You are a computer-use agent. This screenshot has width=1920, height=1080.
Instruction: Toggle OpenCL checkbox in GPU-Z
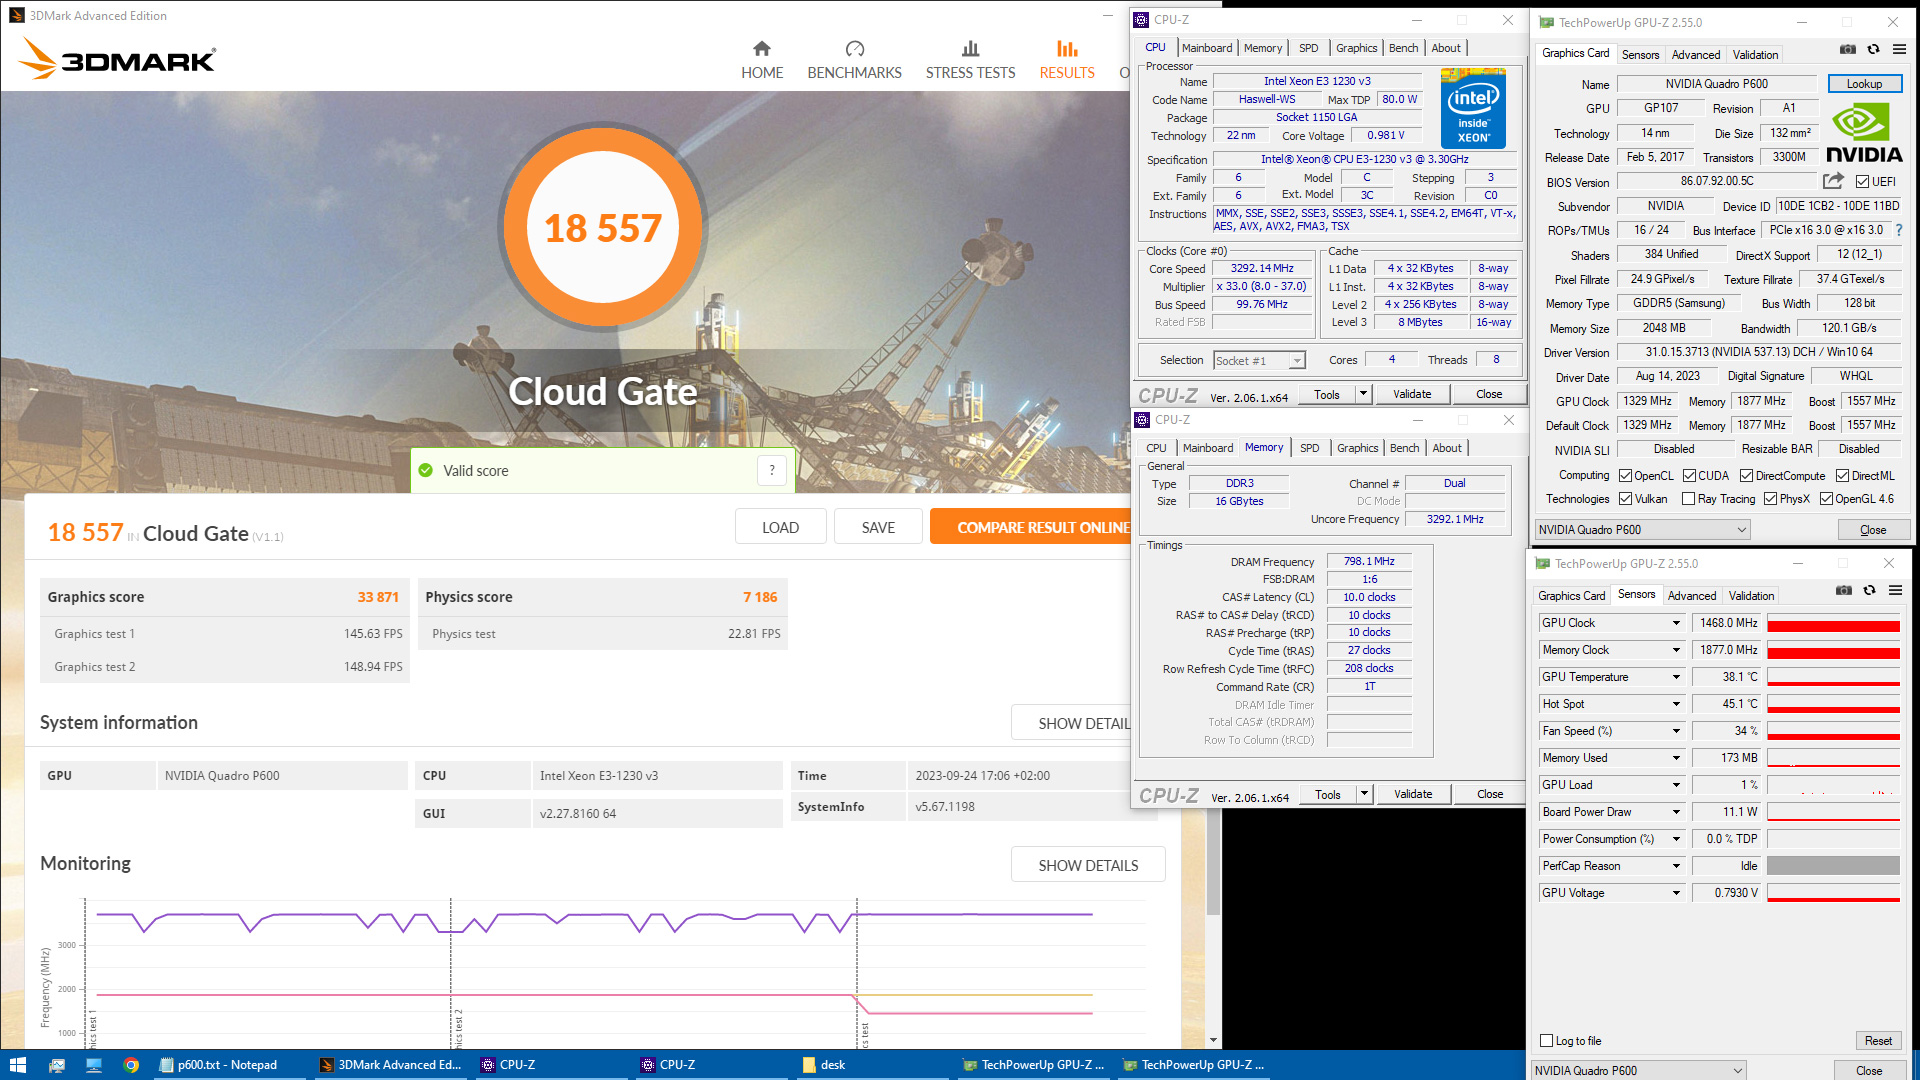point(1625,476)
